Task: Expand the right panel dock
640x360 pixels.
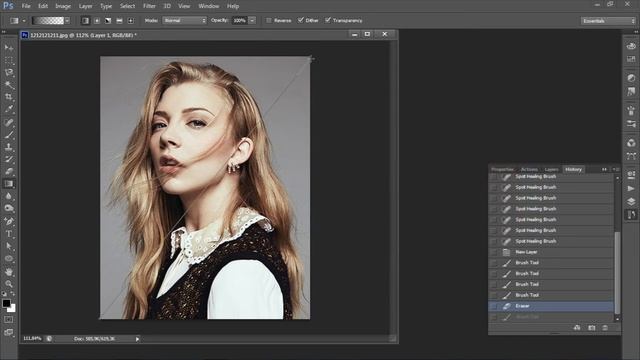Action: click(636, 32)
